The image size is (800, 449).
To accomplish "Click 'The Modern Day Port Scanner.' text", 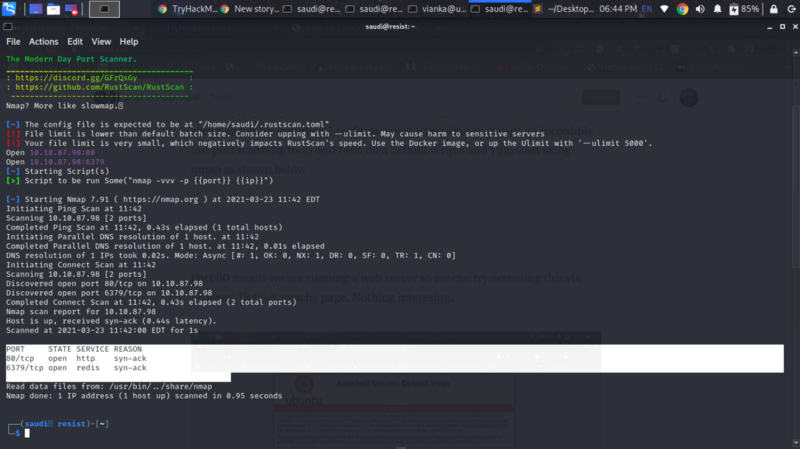I will (71, 59).
